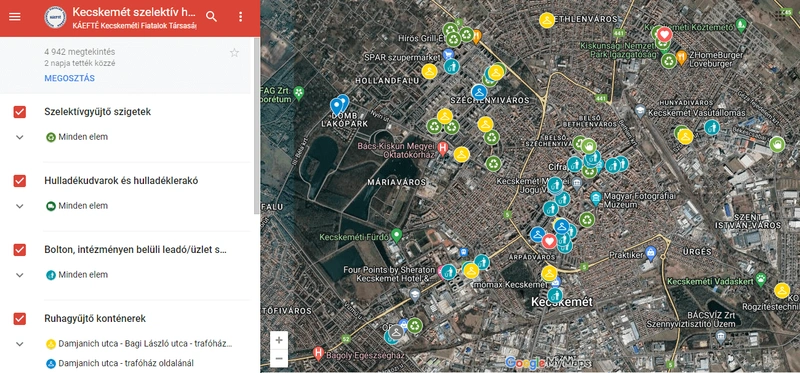
Task: Click the red heart marker near Köztemető
Action: tap(664, 35)
